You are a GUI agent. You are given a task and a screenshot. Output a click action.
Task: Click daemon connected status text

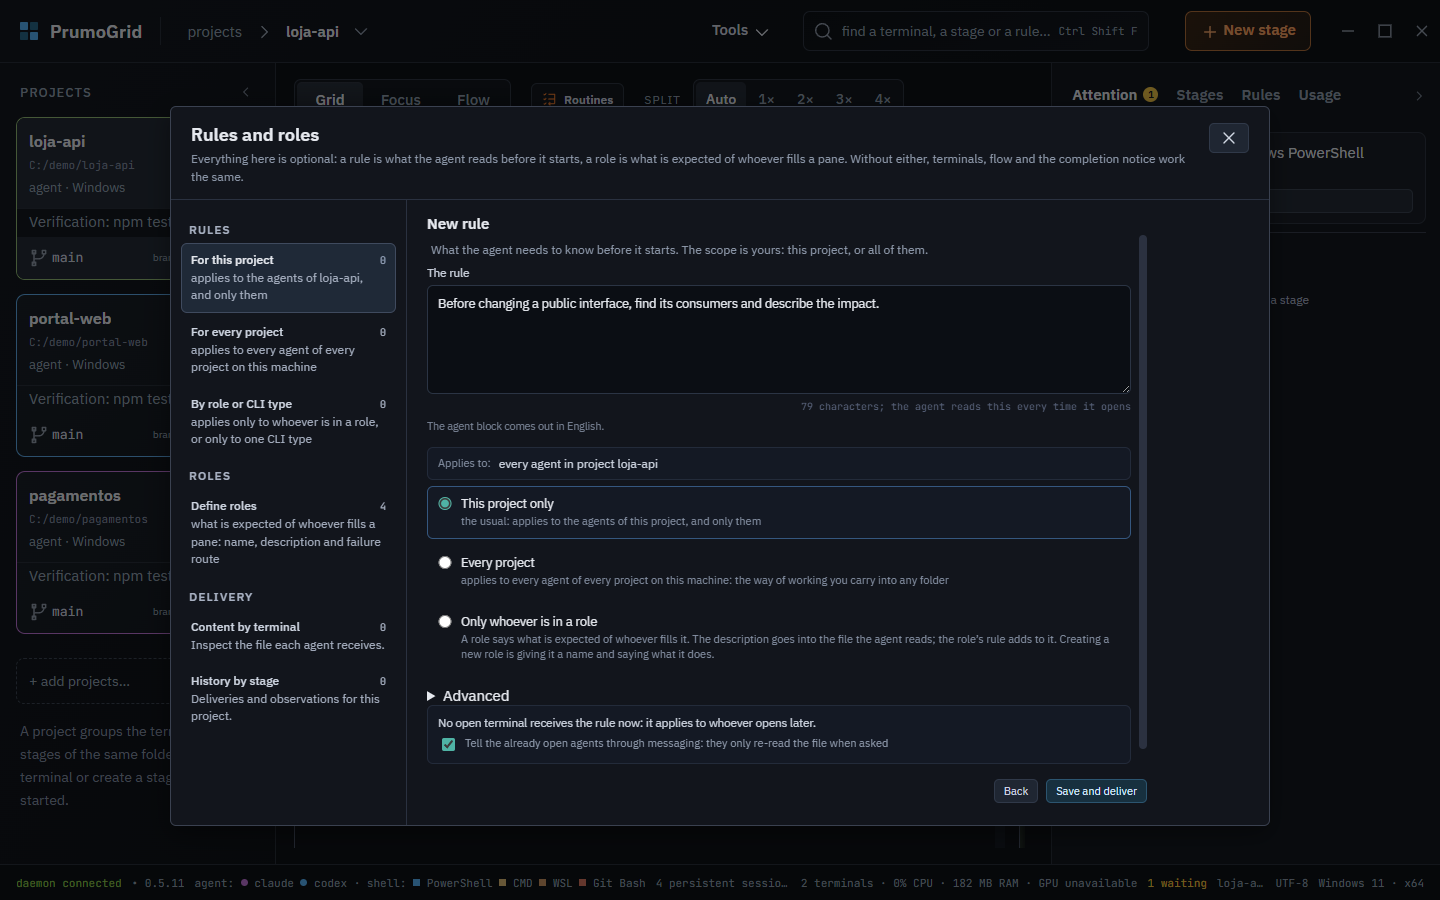pos(69,883)
